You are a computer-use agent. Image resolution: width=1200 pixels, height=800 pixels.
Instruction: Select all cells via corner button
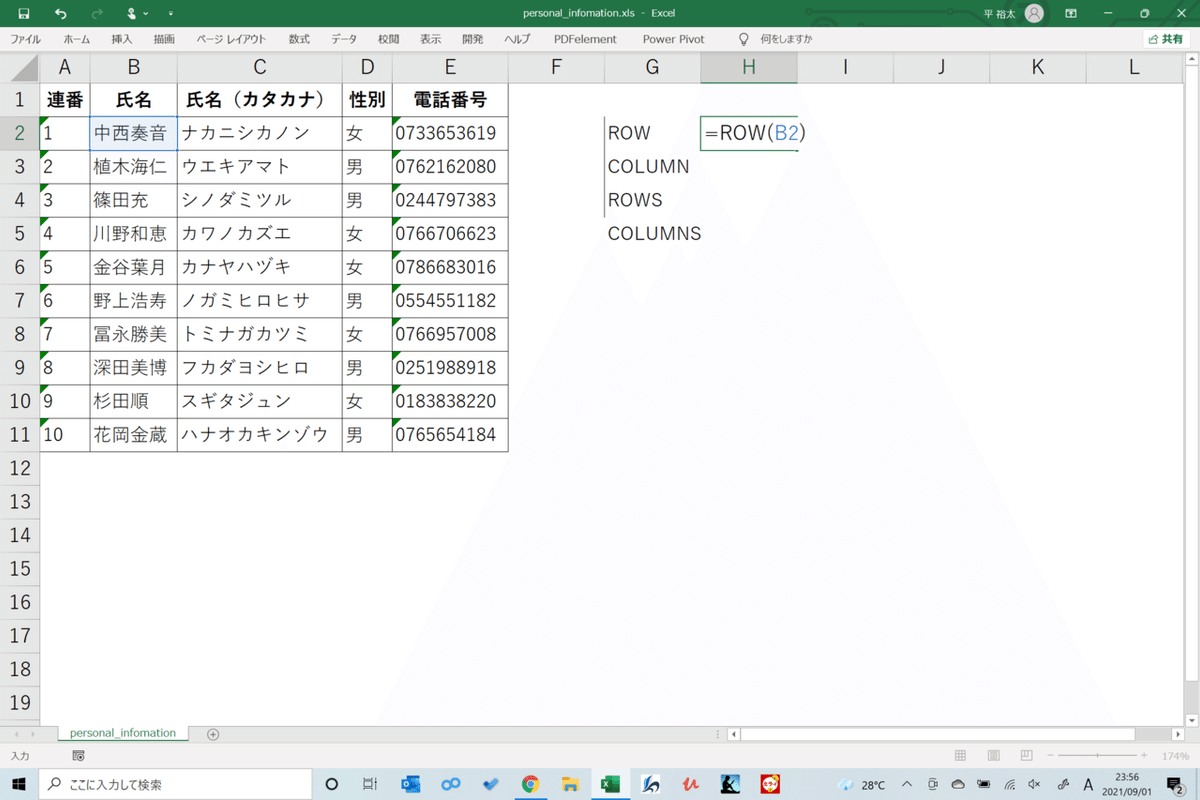20,67
